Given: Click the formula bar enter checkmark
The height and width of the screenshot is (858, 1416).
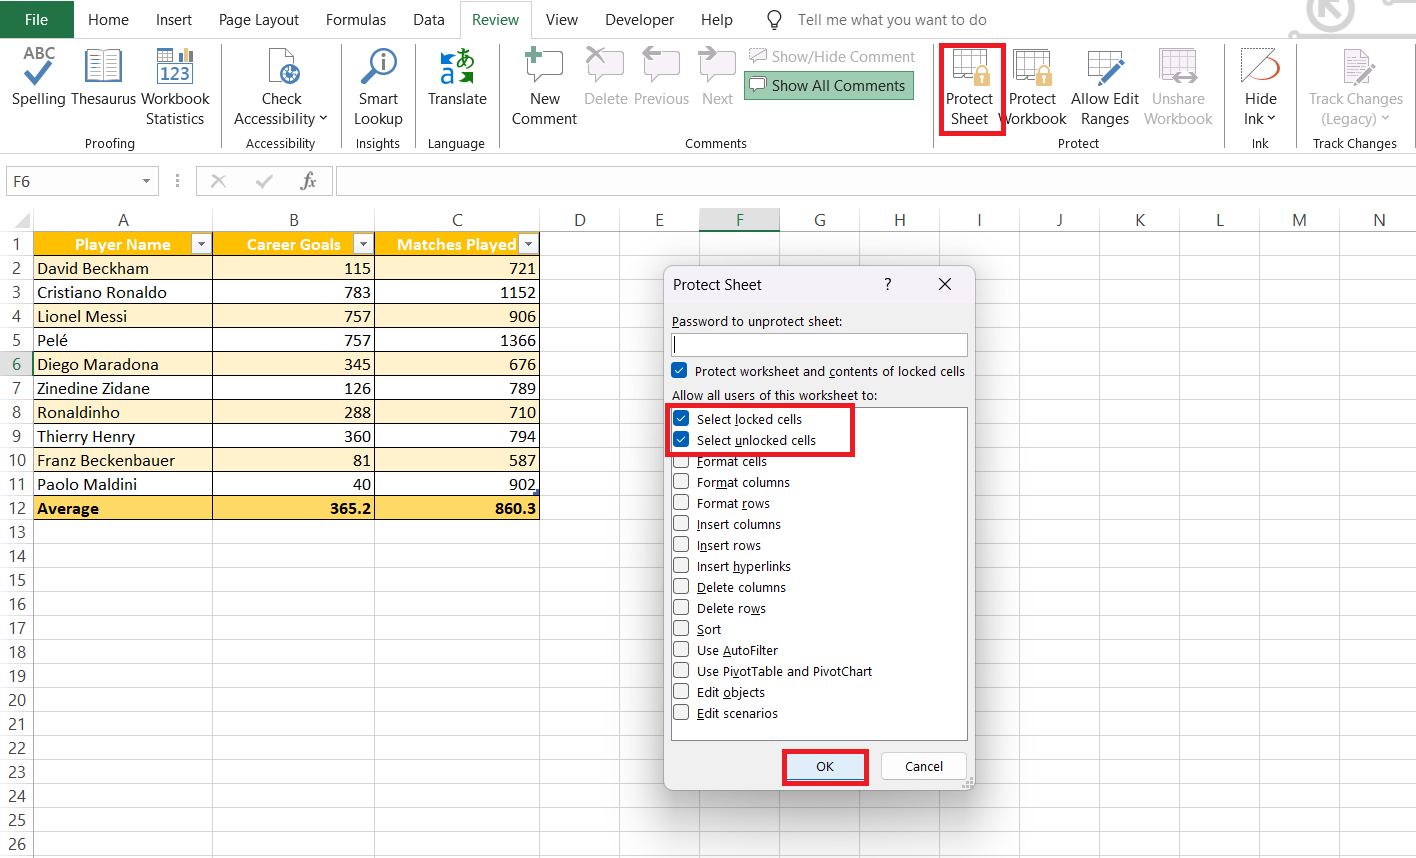Looking at the screenshot, I should (264, 181).
